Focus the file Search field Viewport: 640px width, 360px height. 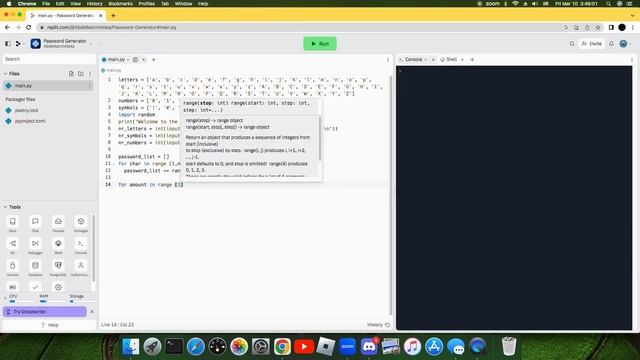pos(49,59)
